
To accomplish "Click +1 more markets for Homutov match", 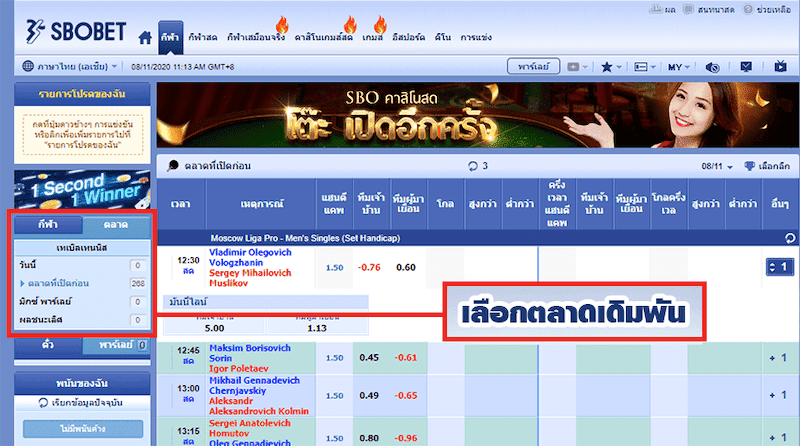I will point(779,437).
